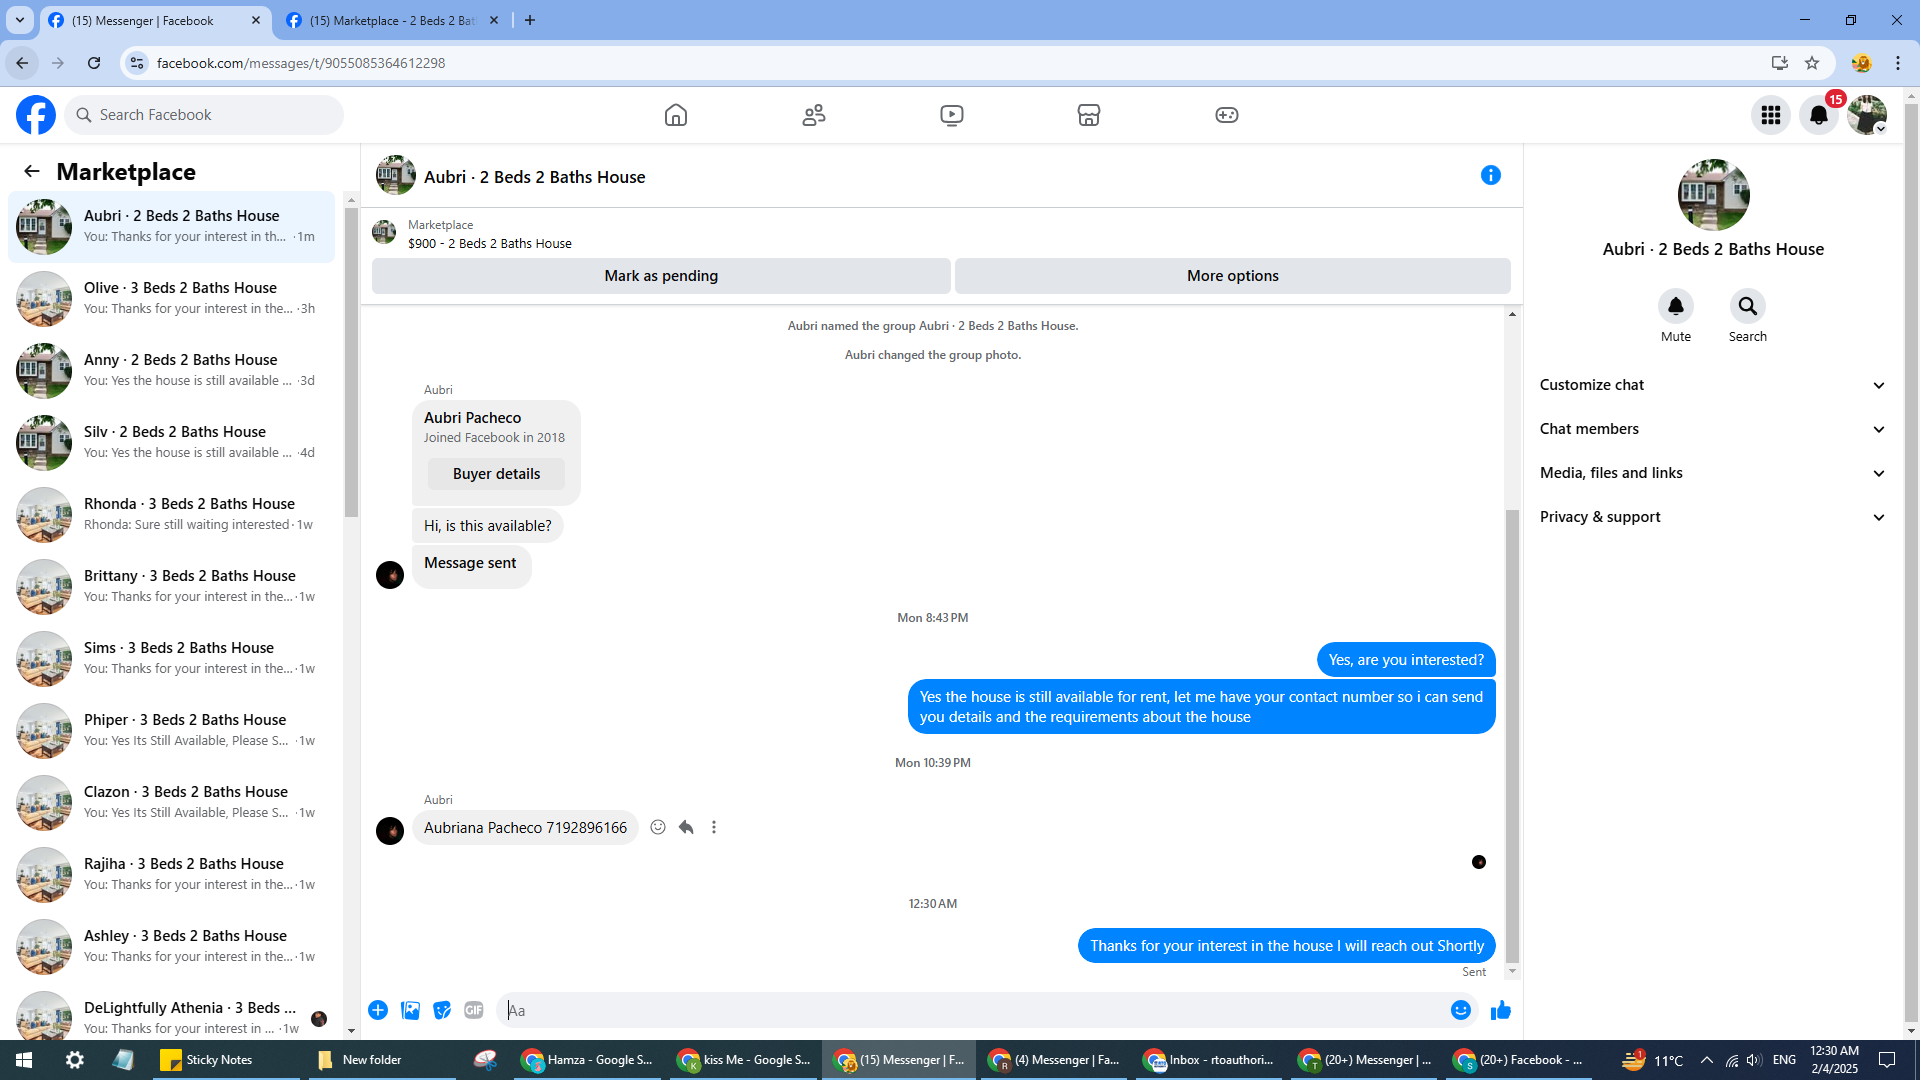The width and height of the screenshot is (1920, 1080).
Task: Open Olive 3 Beds 2 Baths conversation
Action: (172, 299)
